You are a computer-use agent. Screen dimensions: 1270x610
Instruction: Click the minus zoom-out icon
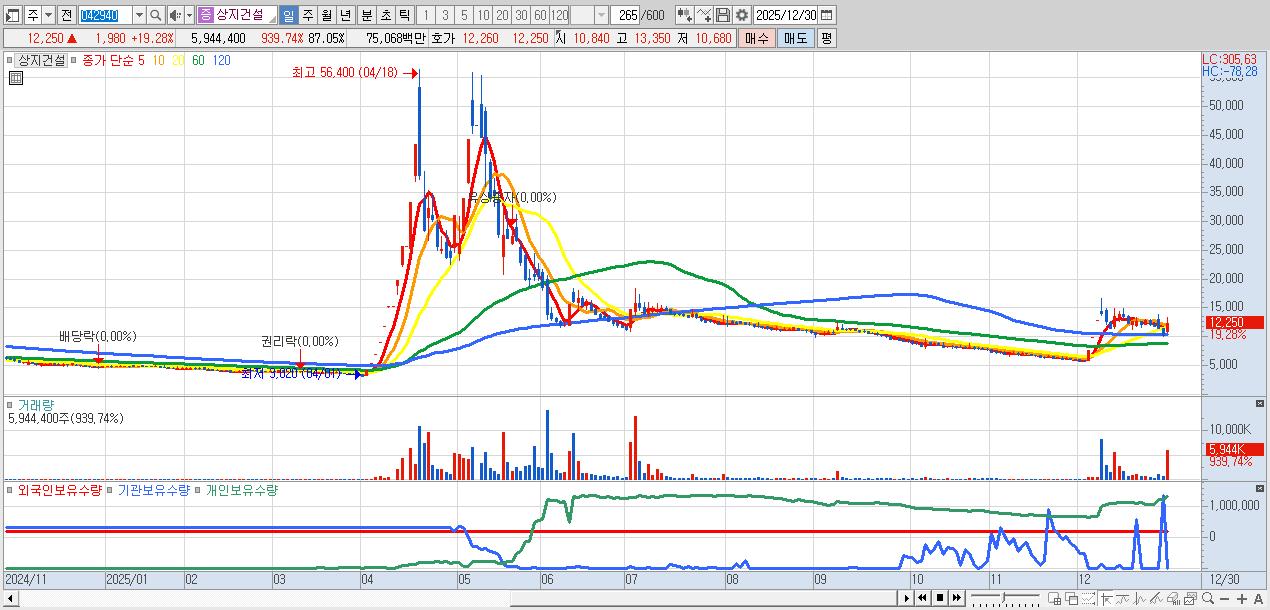point(1225,598)
